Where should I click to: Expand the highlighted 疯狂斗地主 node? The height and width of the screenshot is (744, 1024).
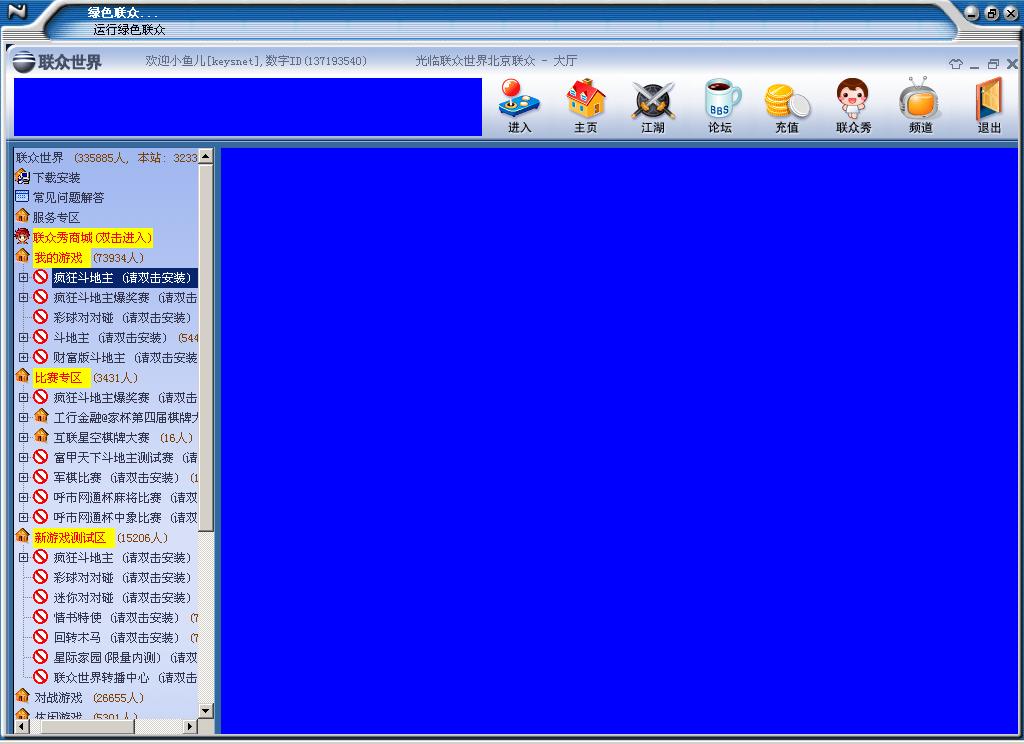coord(24,277)
